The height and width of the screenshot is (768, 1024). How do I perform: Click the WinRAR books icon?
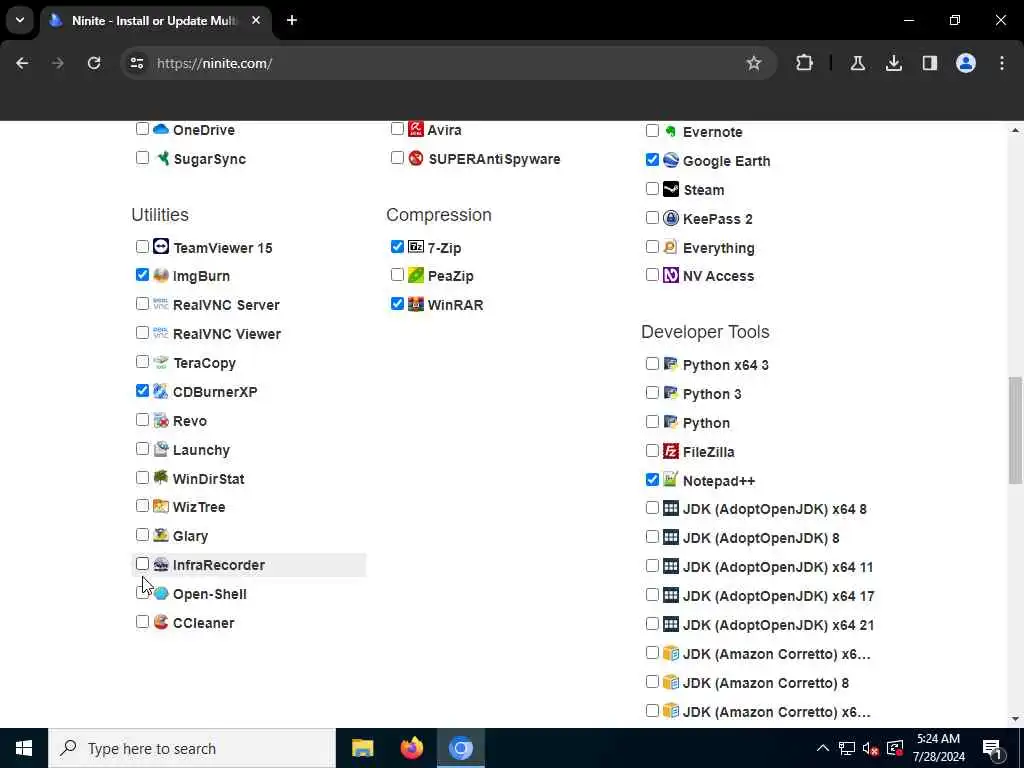(x=416, y=304)
